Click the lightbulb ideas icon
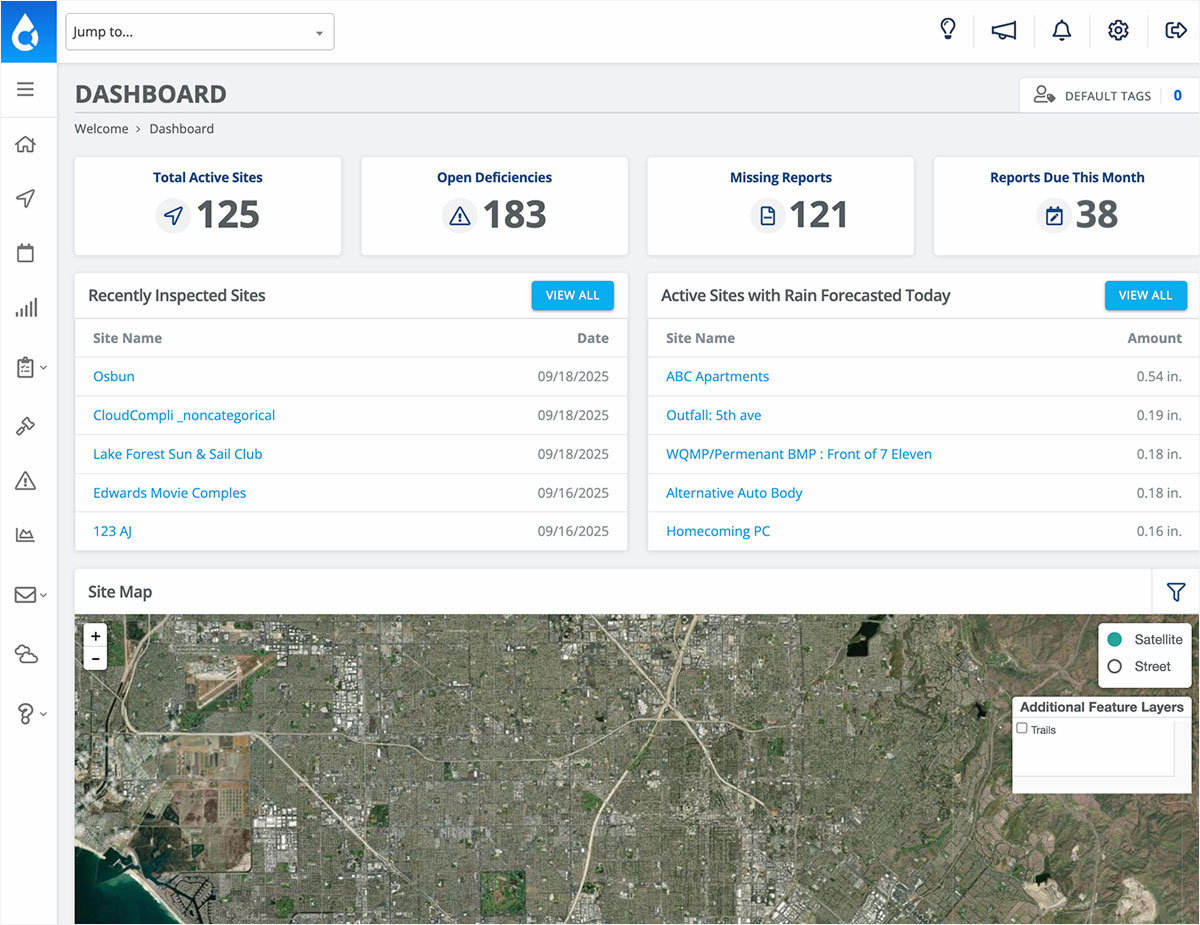Viewport: 1200px width, 925px height. coord(948,30)
